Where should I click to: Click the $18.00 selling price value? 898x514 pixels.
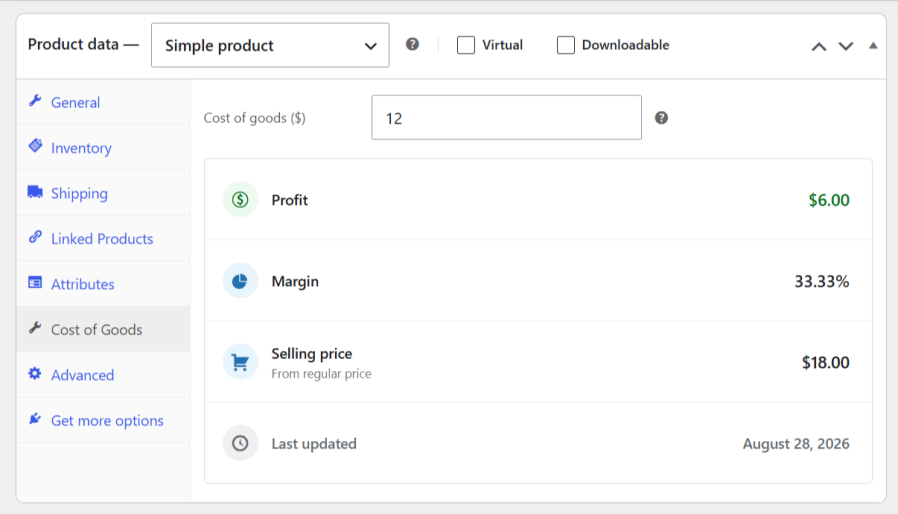coord(825,362)
